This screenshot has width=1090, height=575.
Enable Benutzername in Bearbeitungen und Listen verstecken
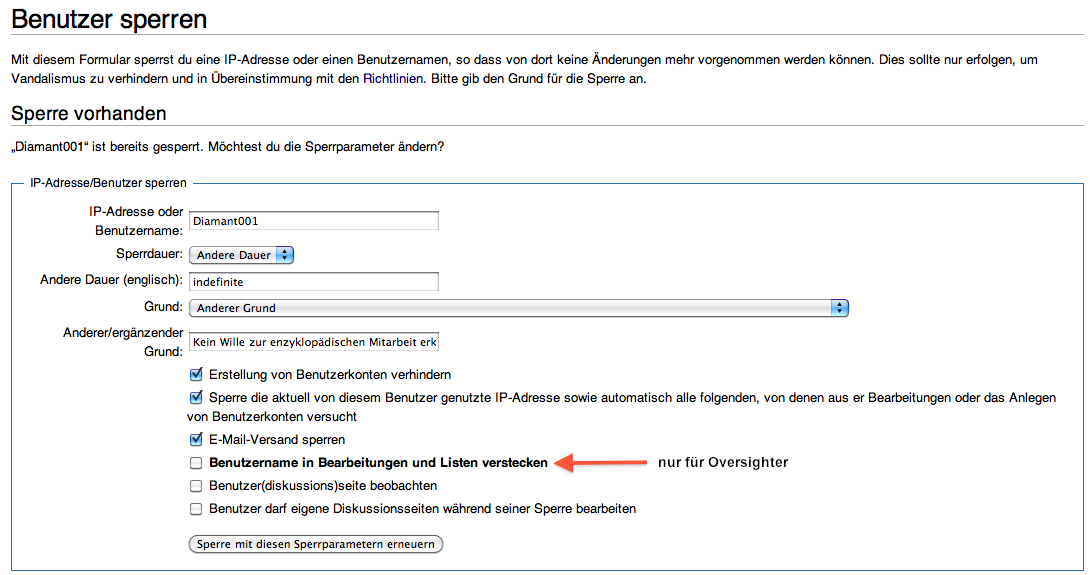[x=196, y=463]
